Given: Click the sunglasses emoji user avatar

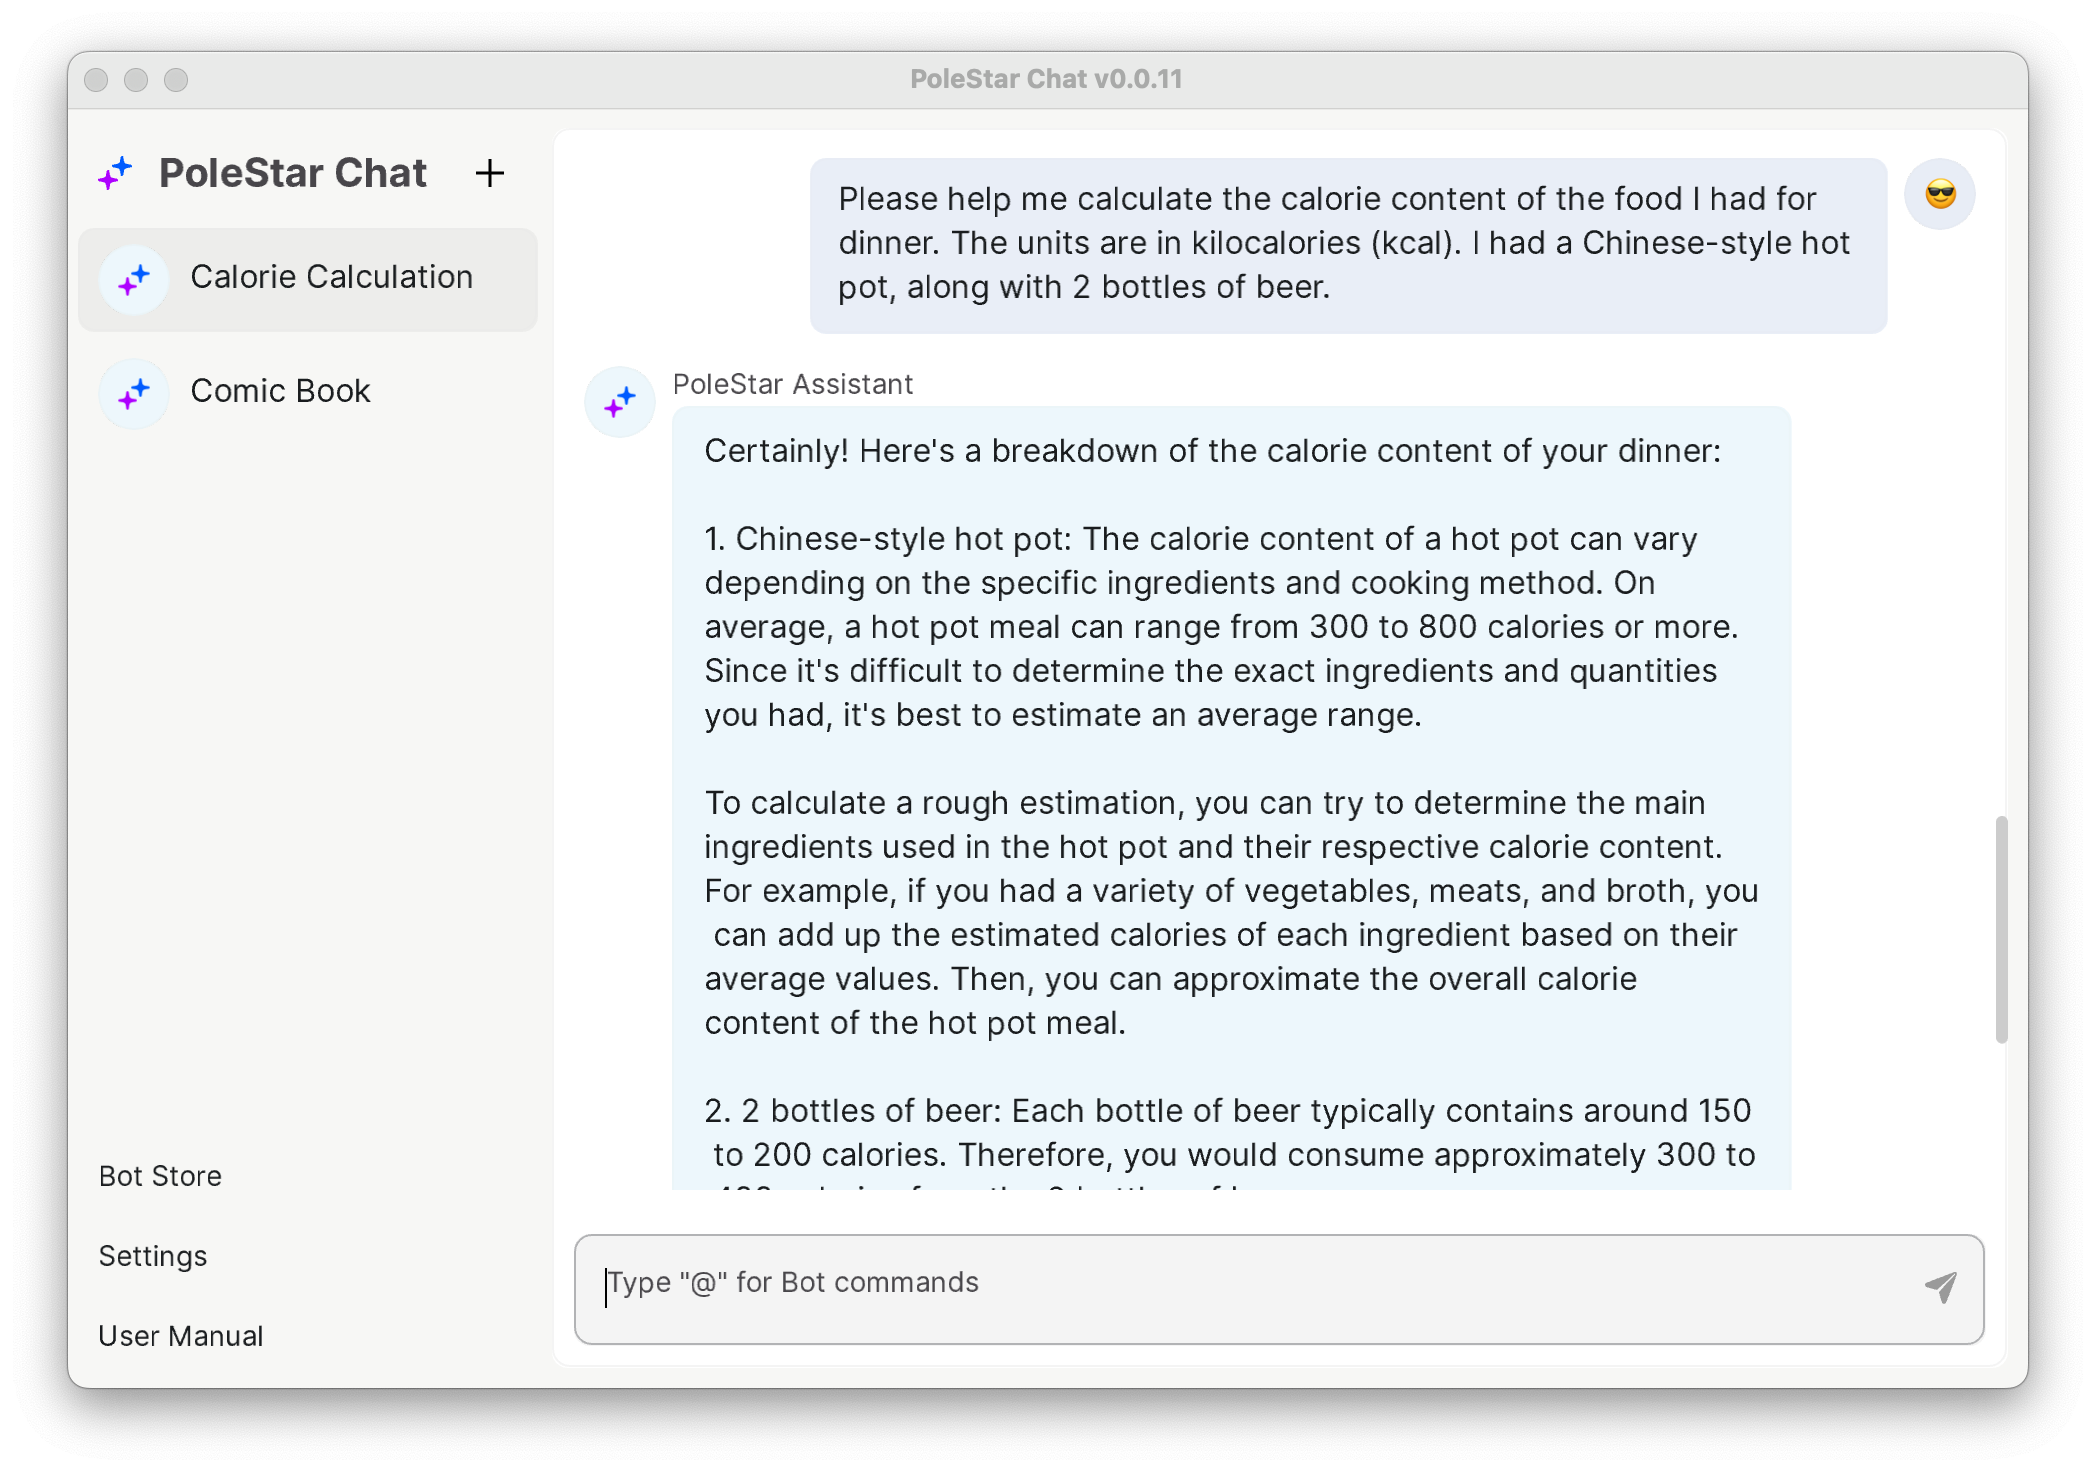Looking at the screenshot, I should 1940,194.
